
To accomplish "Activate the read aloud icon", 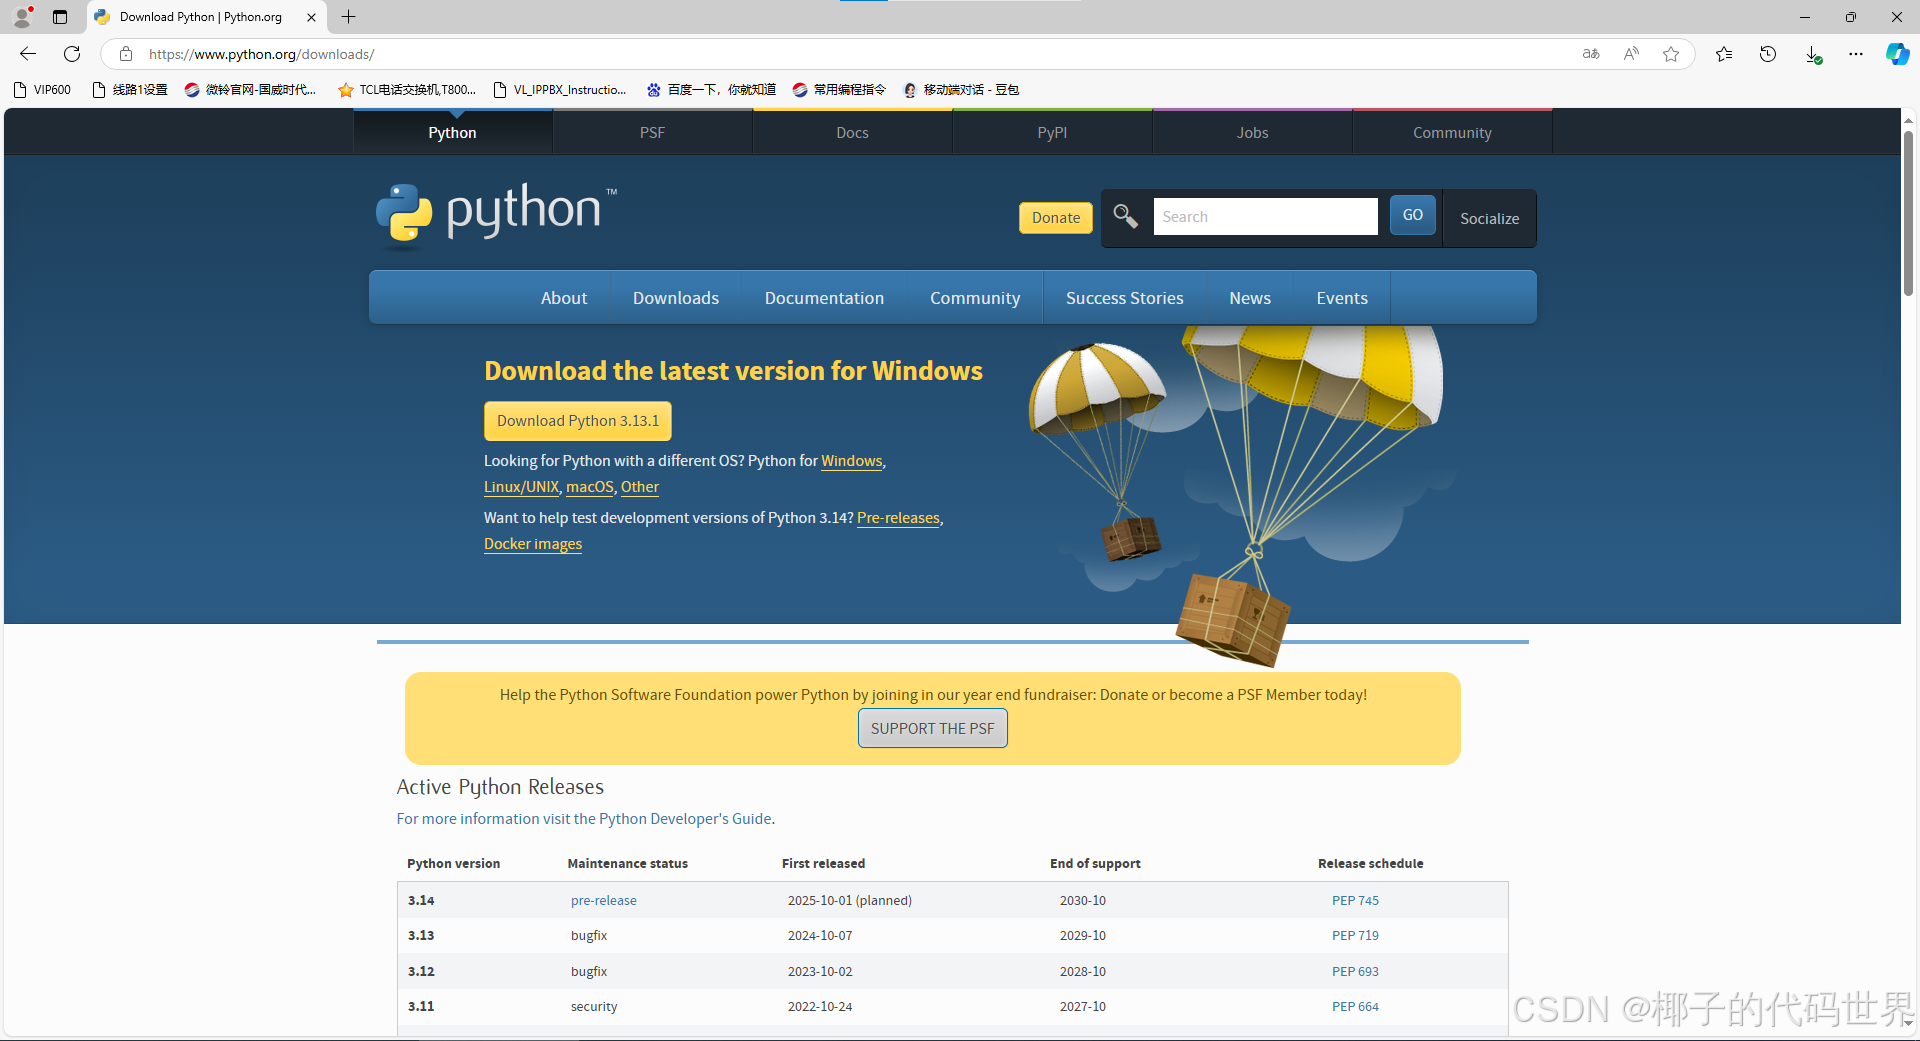I will click(1631, 54).
